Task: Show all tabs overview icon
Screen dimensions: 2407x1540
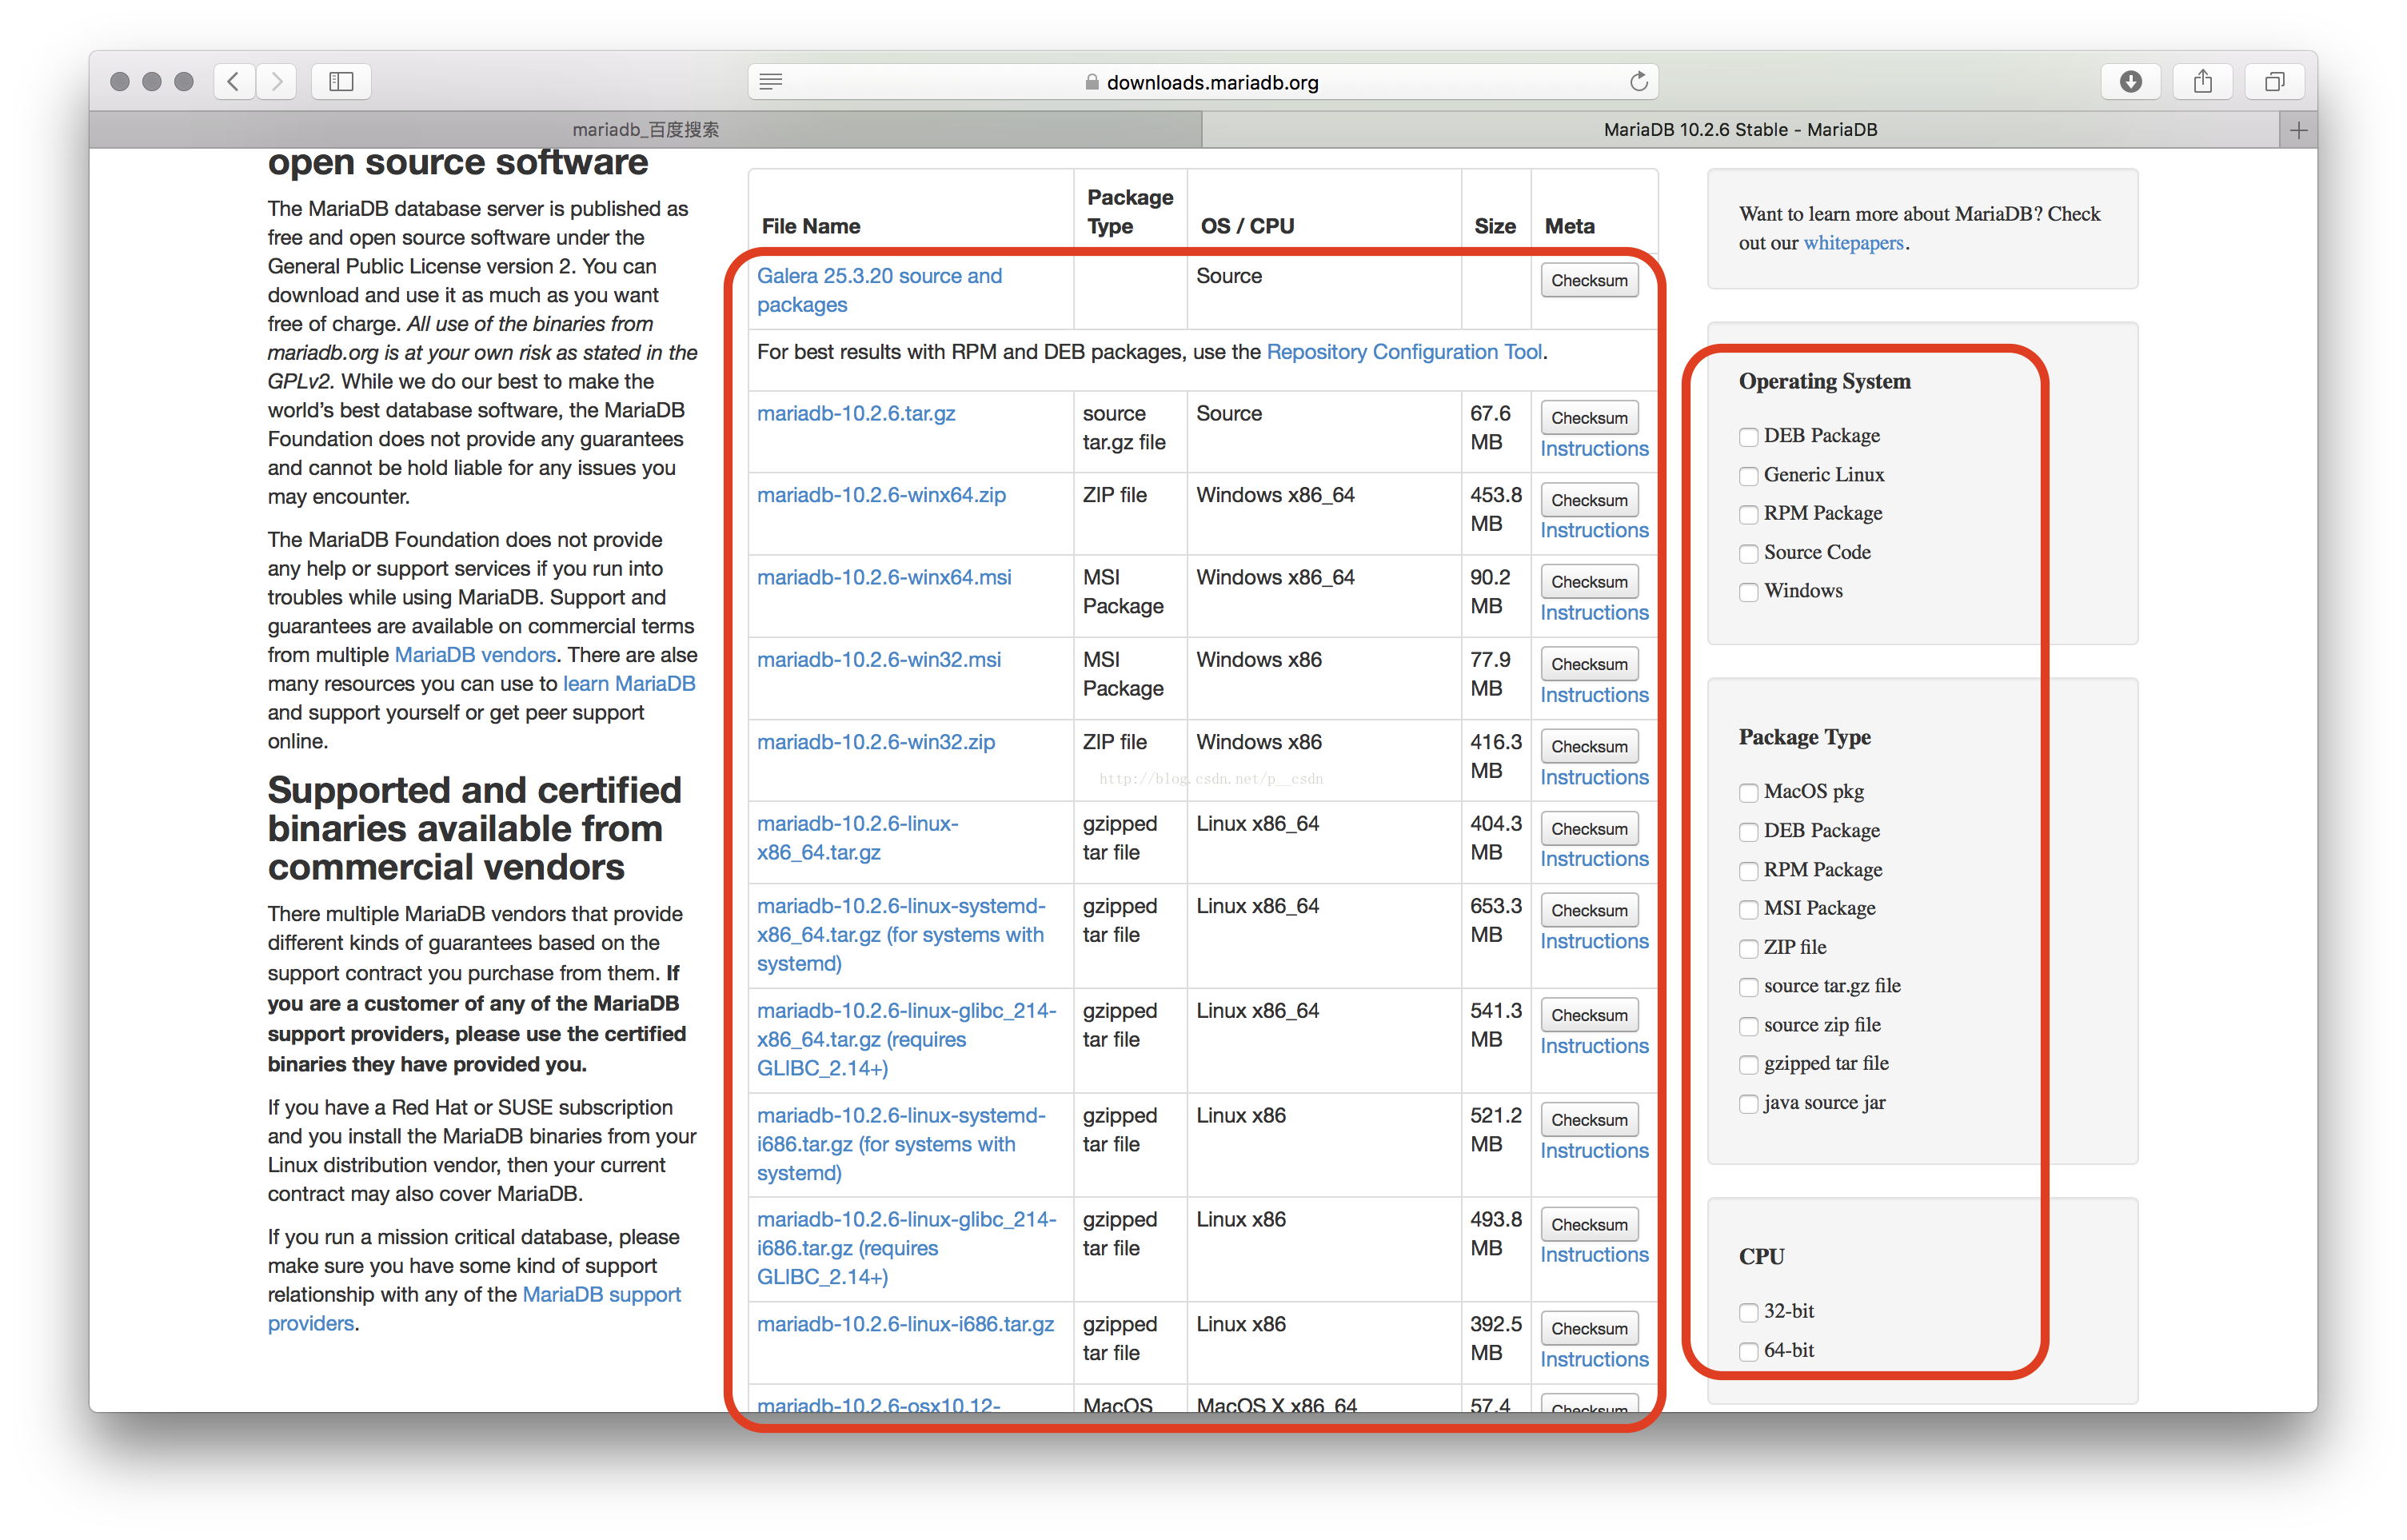Action: (2274, 81)
